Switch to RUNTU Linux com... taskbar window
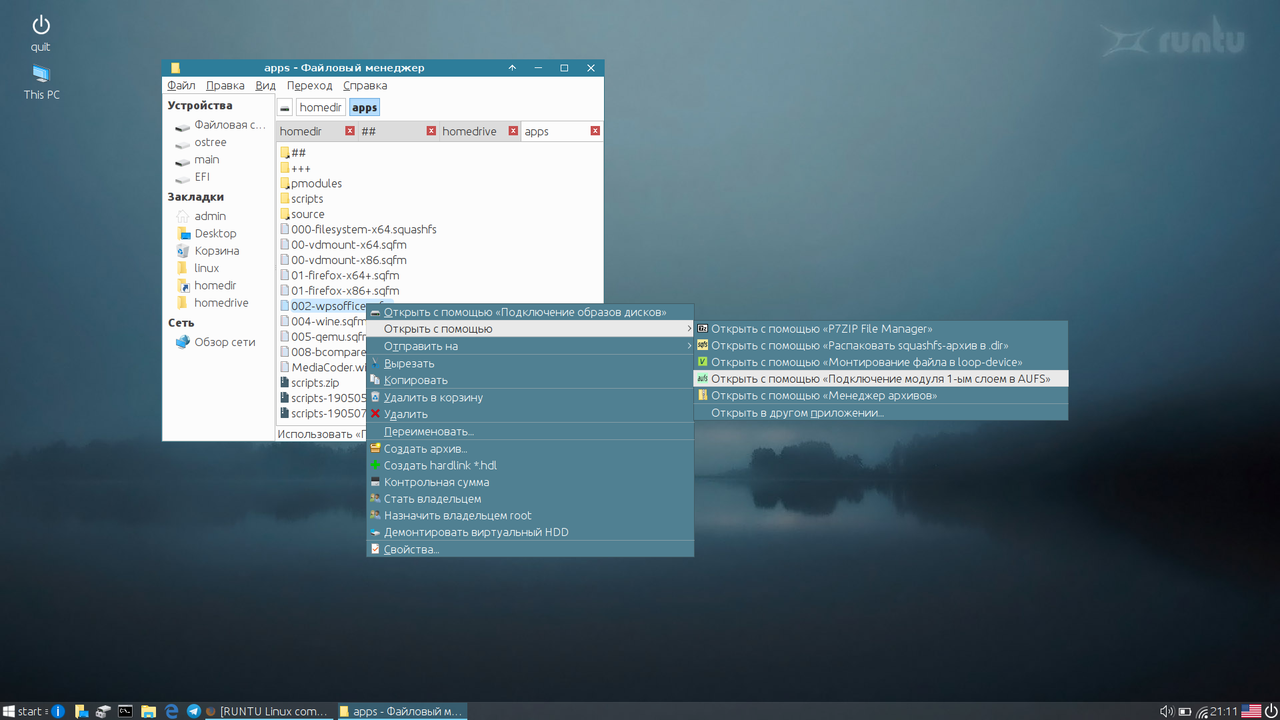 point(267,711)
